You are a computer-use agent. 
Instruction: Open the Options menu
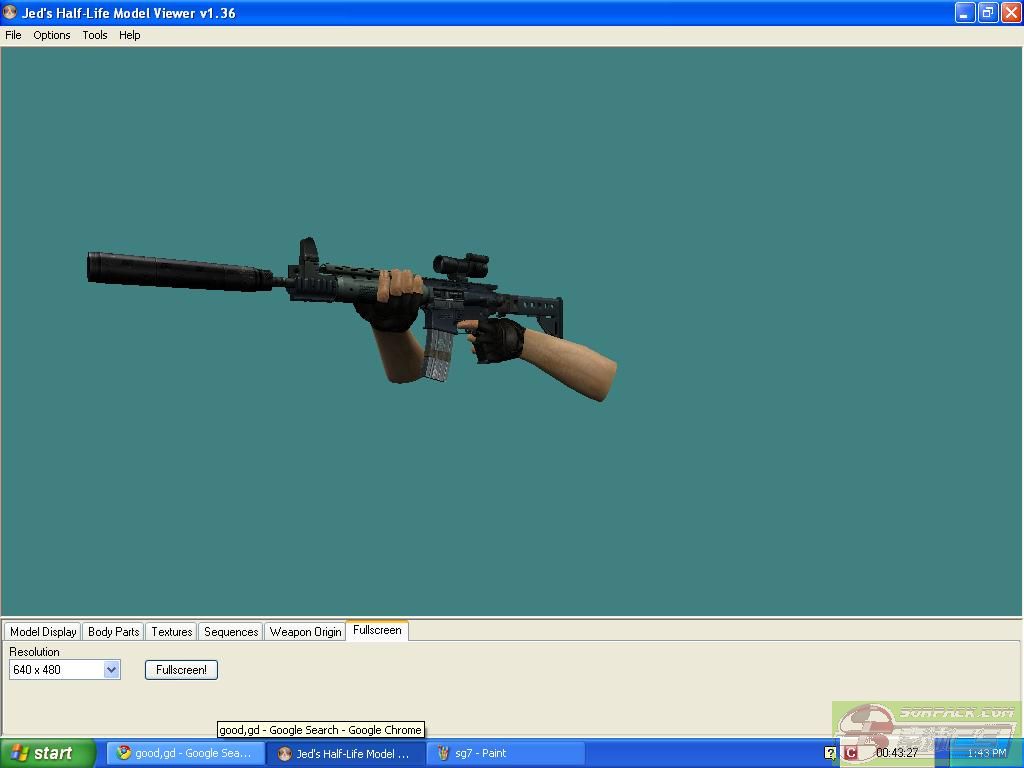52,35
